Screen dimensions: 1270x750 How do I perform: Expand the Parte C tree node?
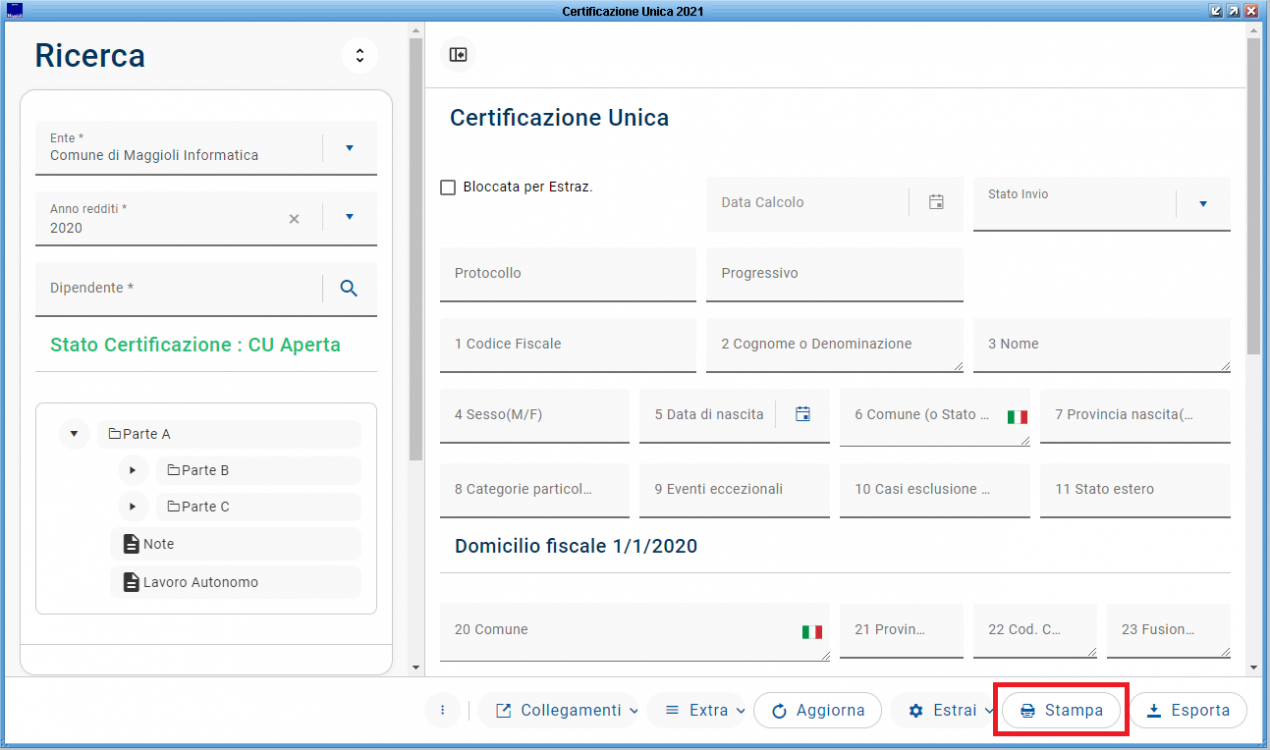[132, 506]
